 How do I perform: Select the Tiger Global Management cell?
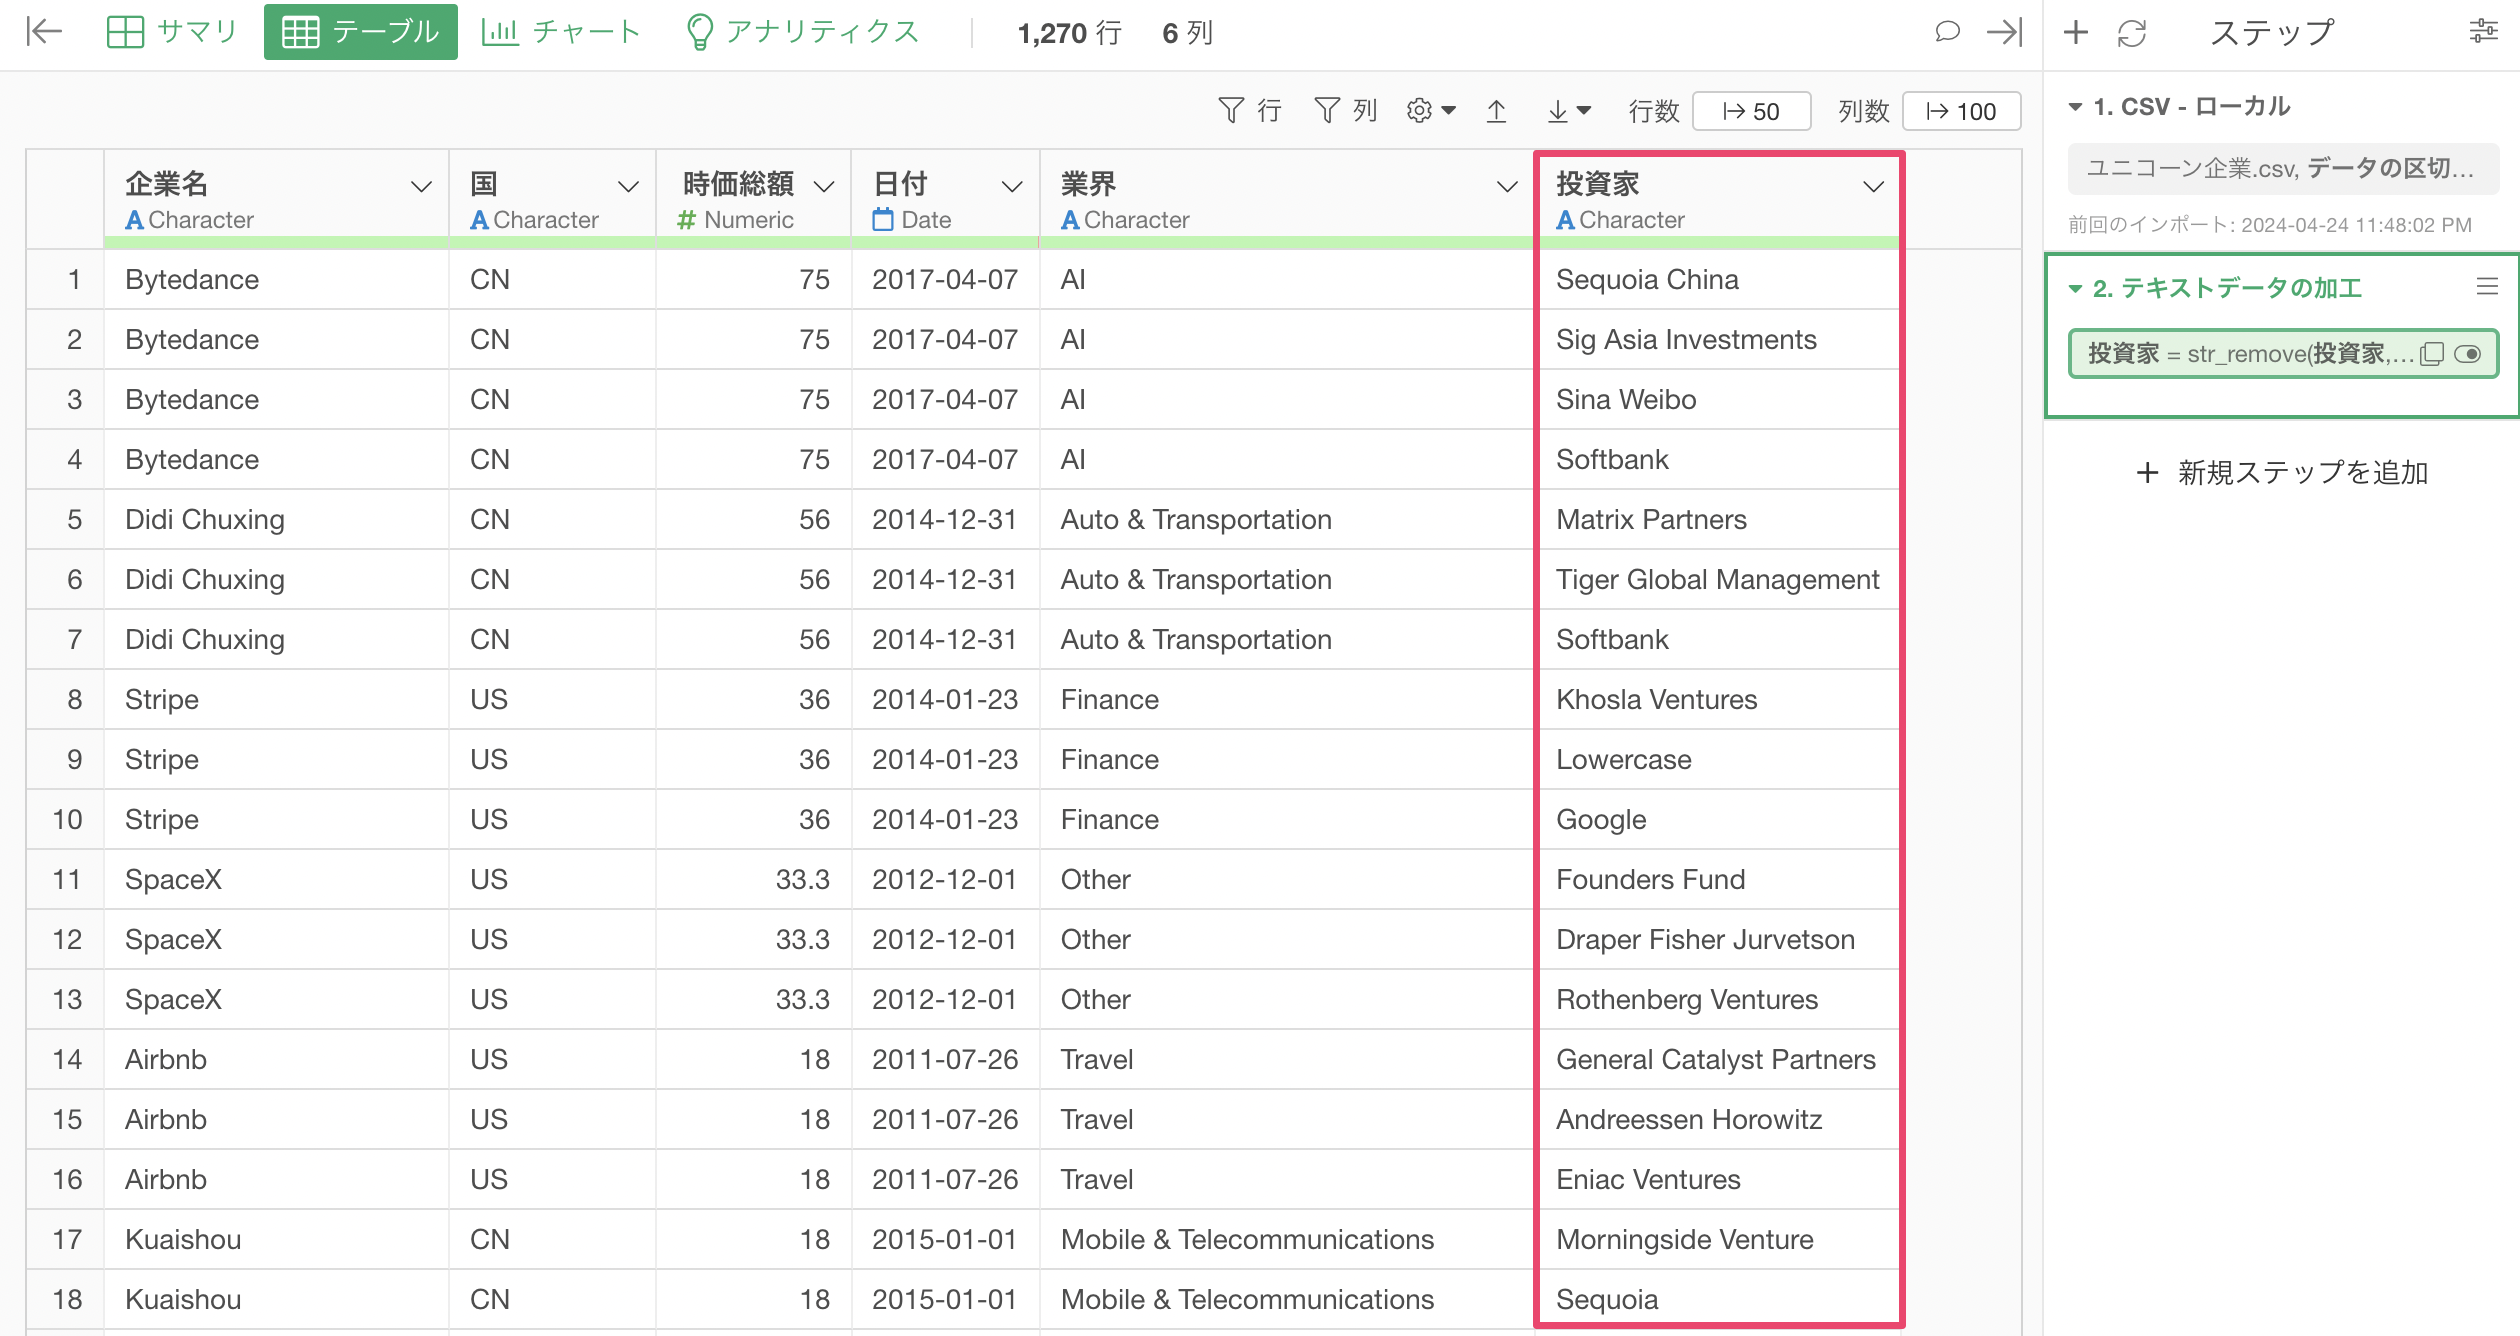(x=1717, y=580)
